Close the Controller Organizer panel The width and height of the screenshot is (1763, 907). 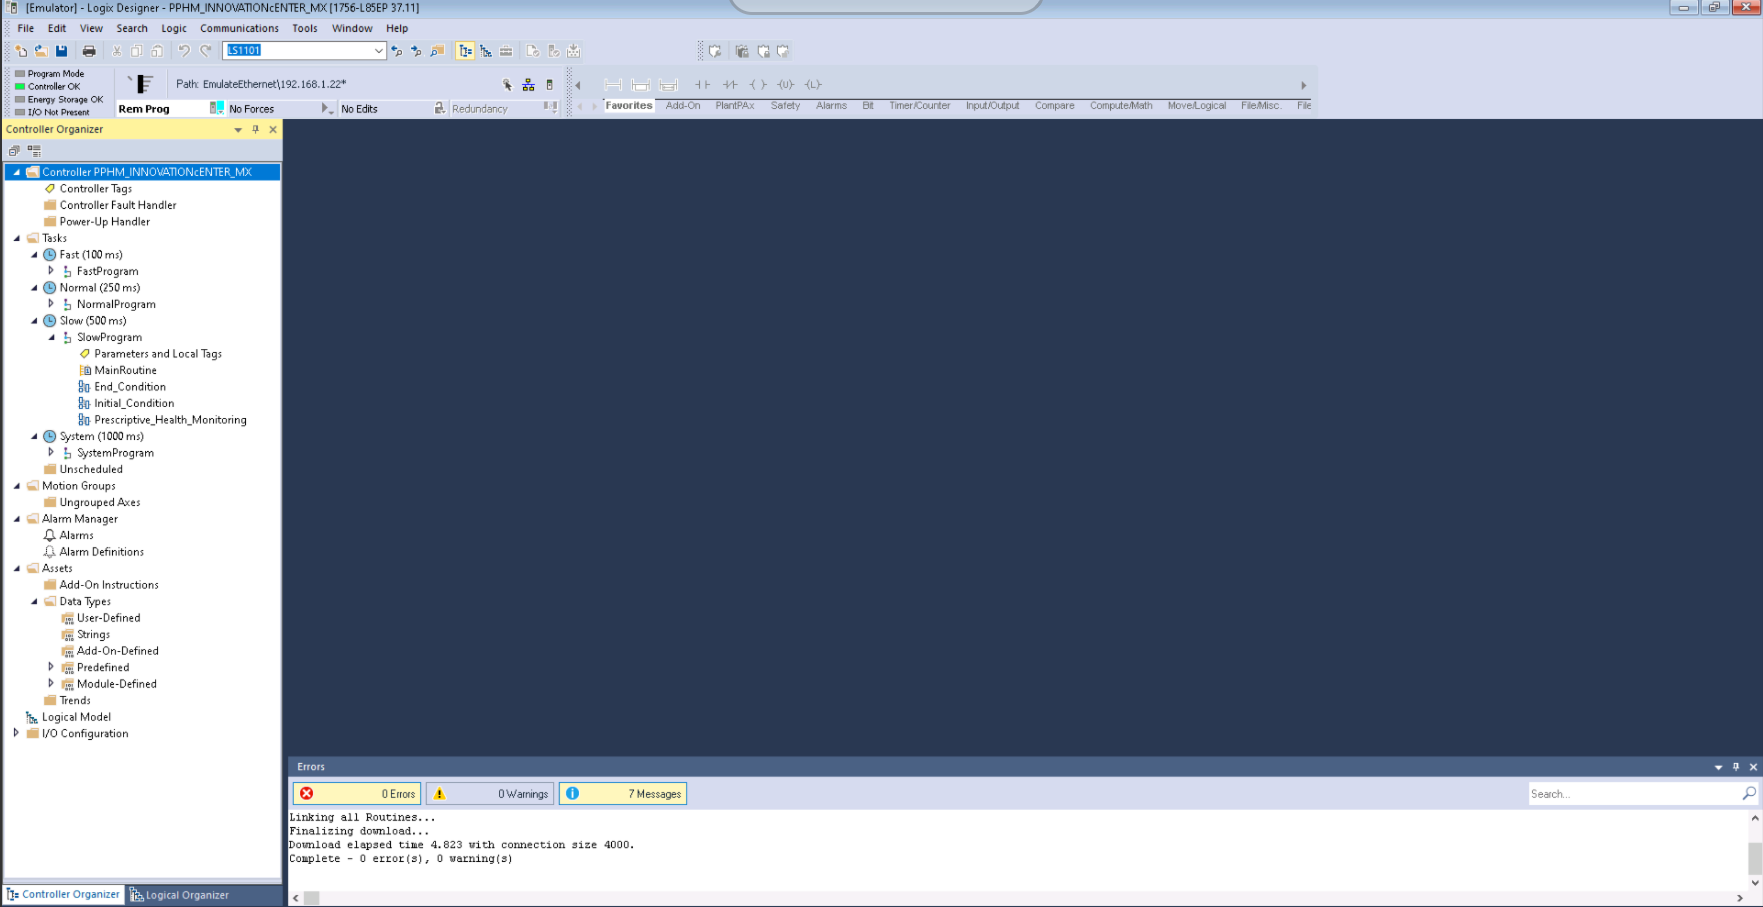(x=273, y=129)
